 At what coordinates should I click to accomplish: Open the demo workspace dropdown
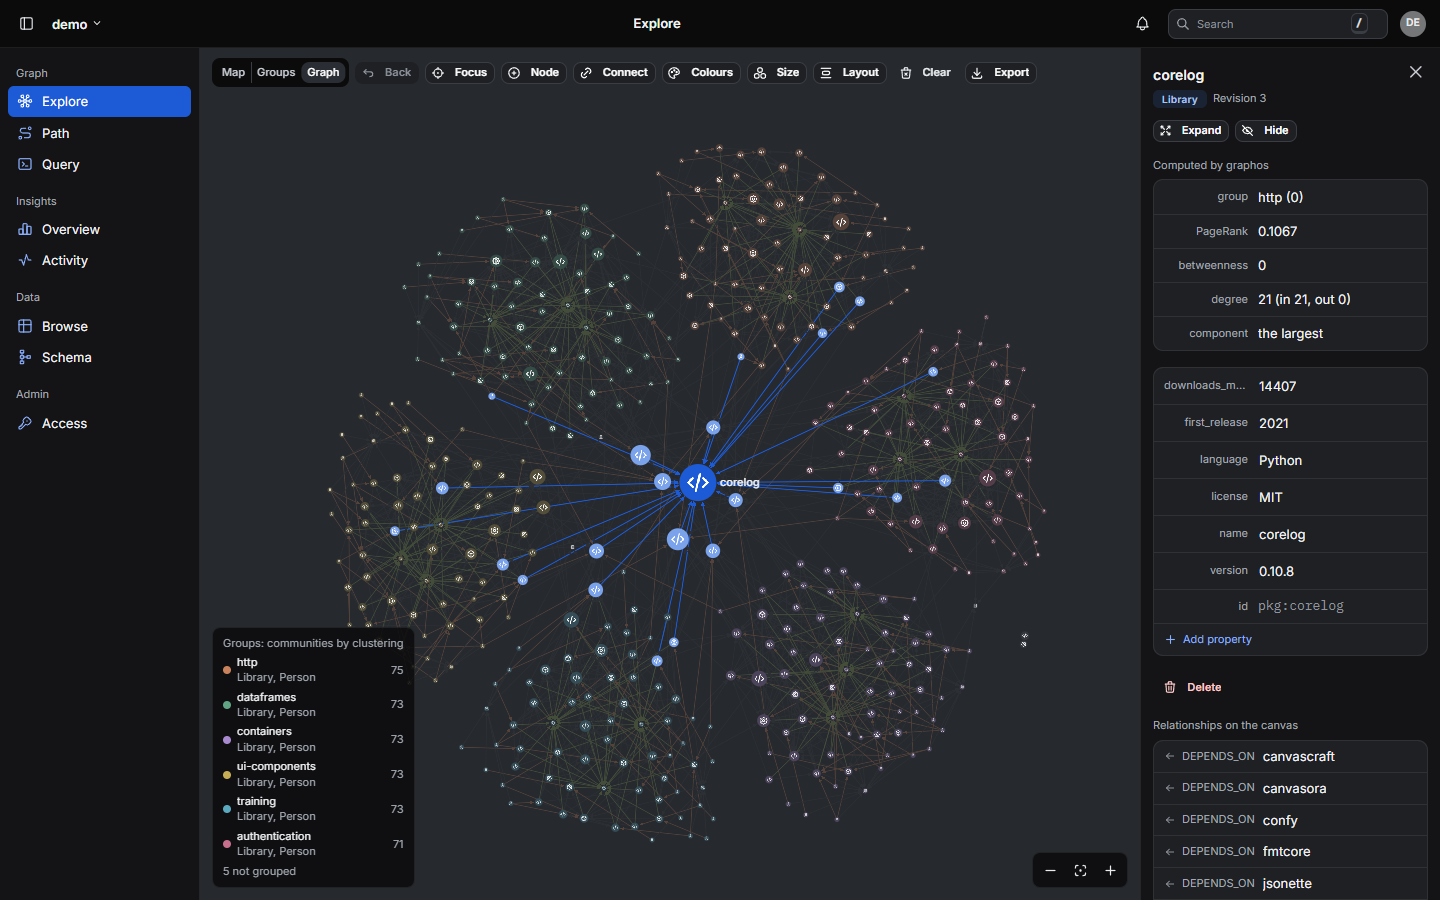77,24
